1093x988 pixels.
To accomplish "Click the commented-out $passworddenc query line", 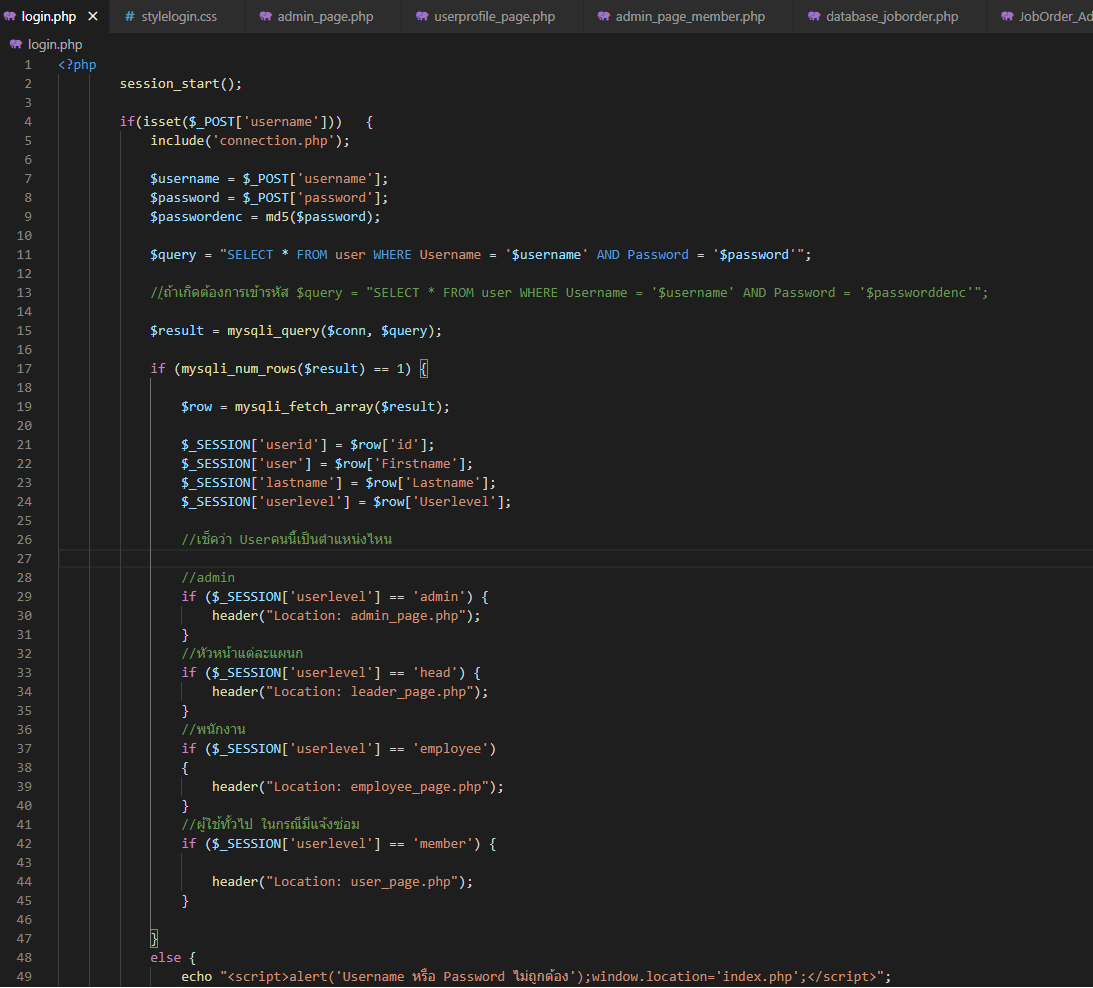I will [x=569, y=293].
